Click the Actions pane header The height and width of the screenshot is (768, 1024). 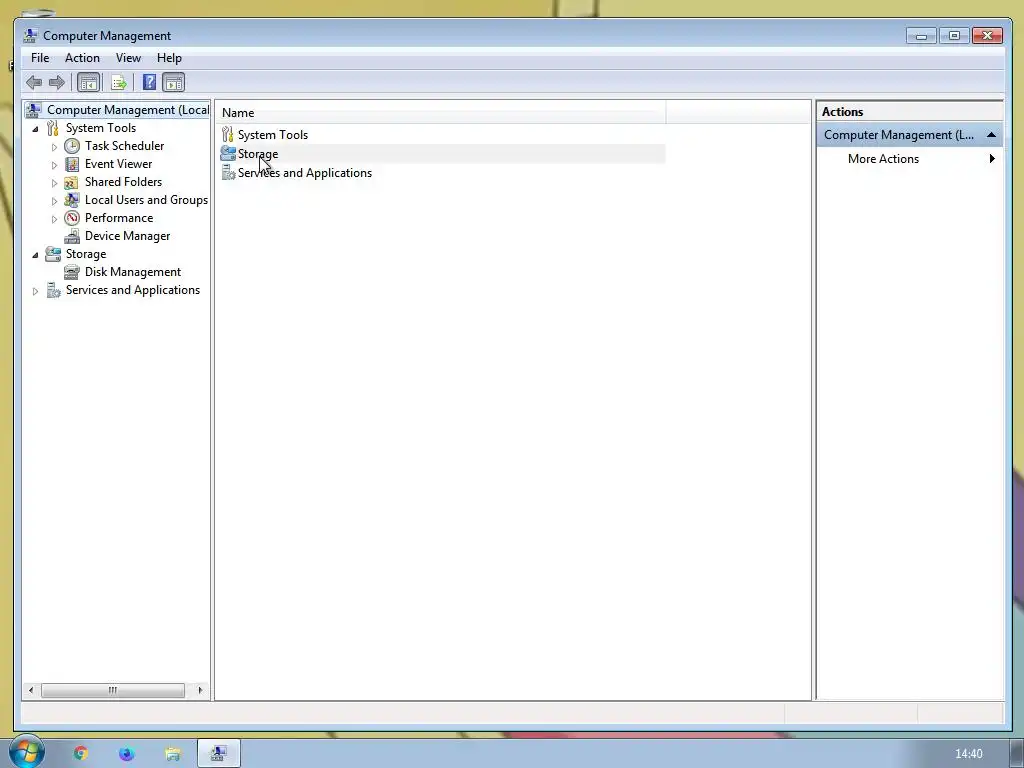910,112
